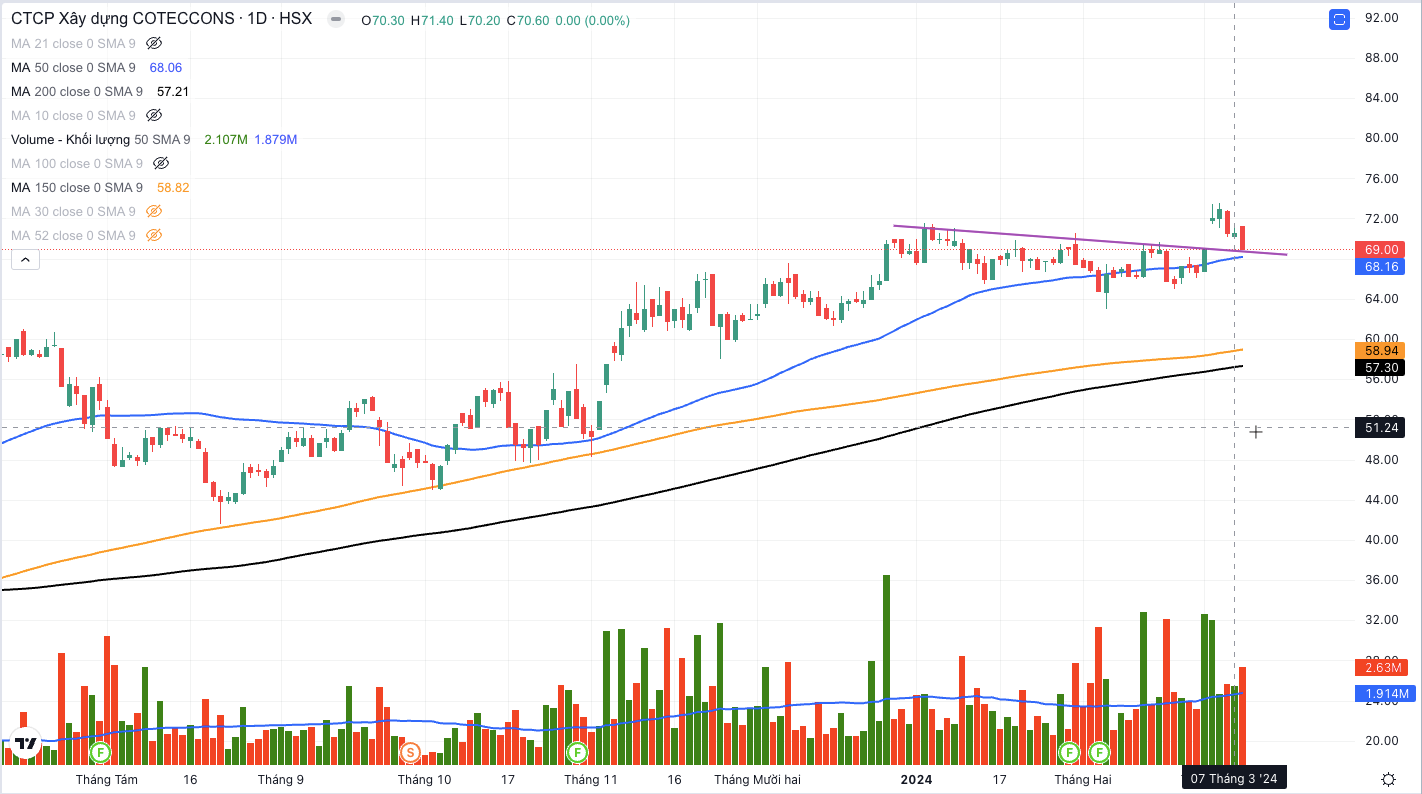Toggle orange eye icon for MA 30

tap(153, 211)
